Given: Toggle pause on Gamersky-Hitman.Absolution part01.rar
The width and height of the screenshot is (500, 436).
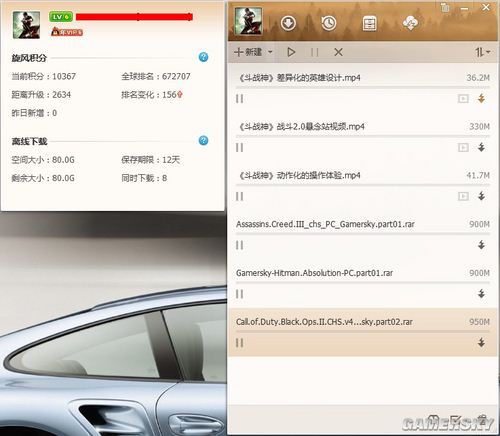Looking at the screenshot, I should (x=239, y=294).
